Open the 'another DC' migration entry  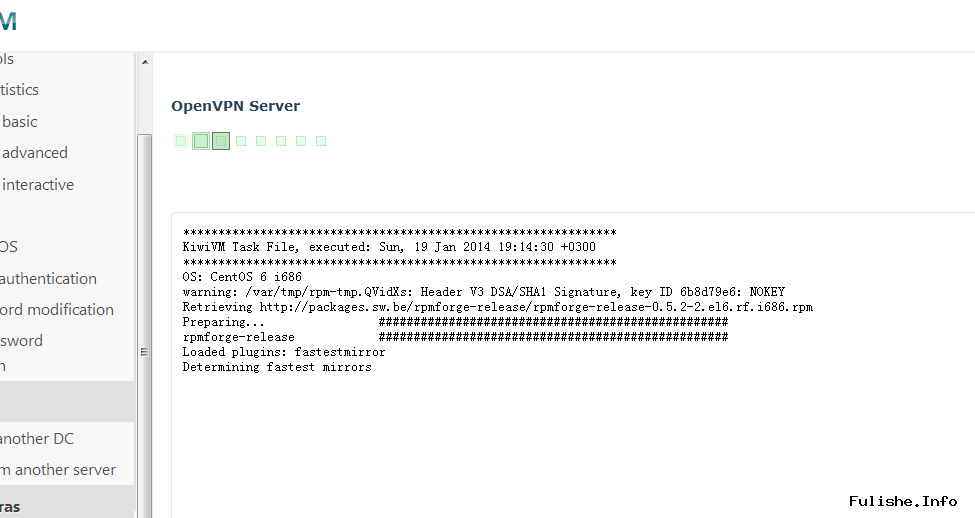coord(37,439)
